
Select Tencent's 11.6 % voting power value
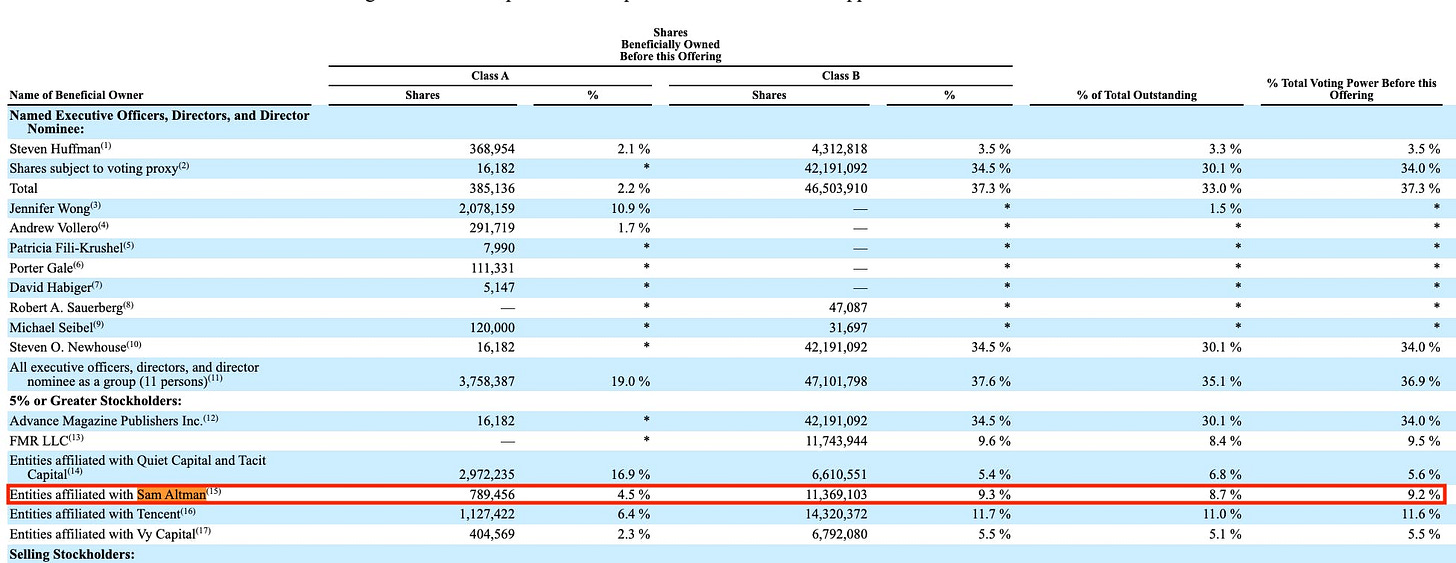coord(1420,514)
